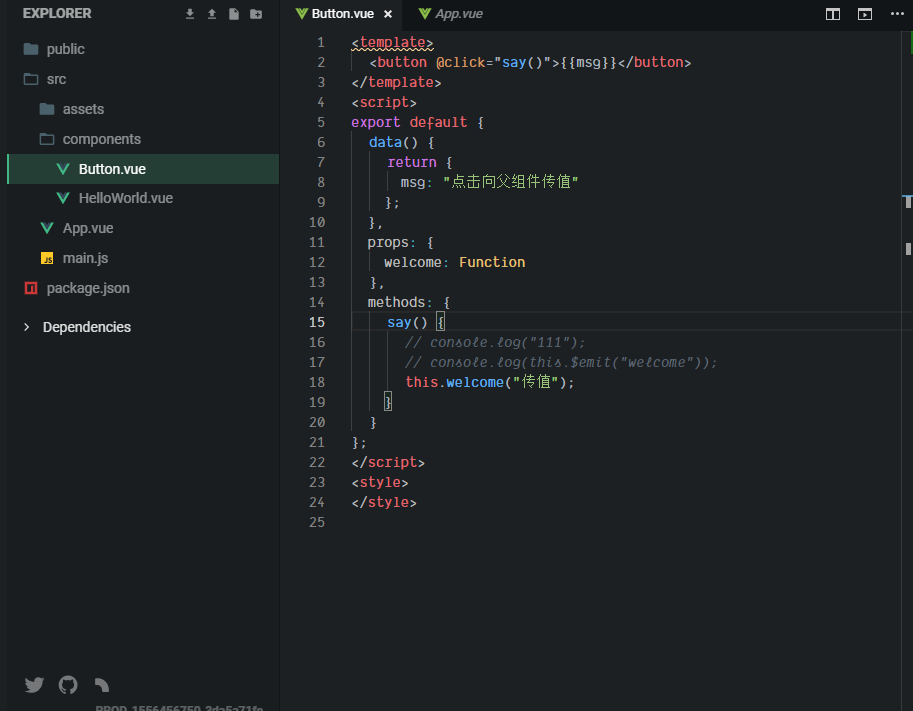This screenshot has height=711, width=913.
Task: Open the preview pane icon at top right
Action: click(865, 14)
